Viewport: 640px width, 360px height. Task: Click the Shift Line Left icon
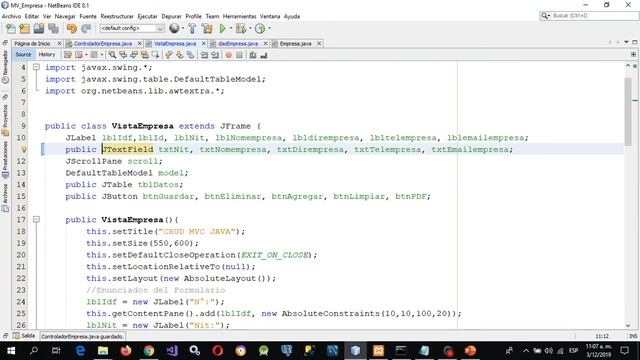pos(204,55)
